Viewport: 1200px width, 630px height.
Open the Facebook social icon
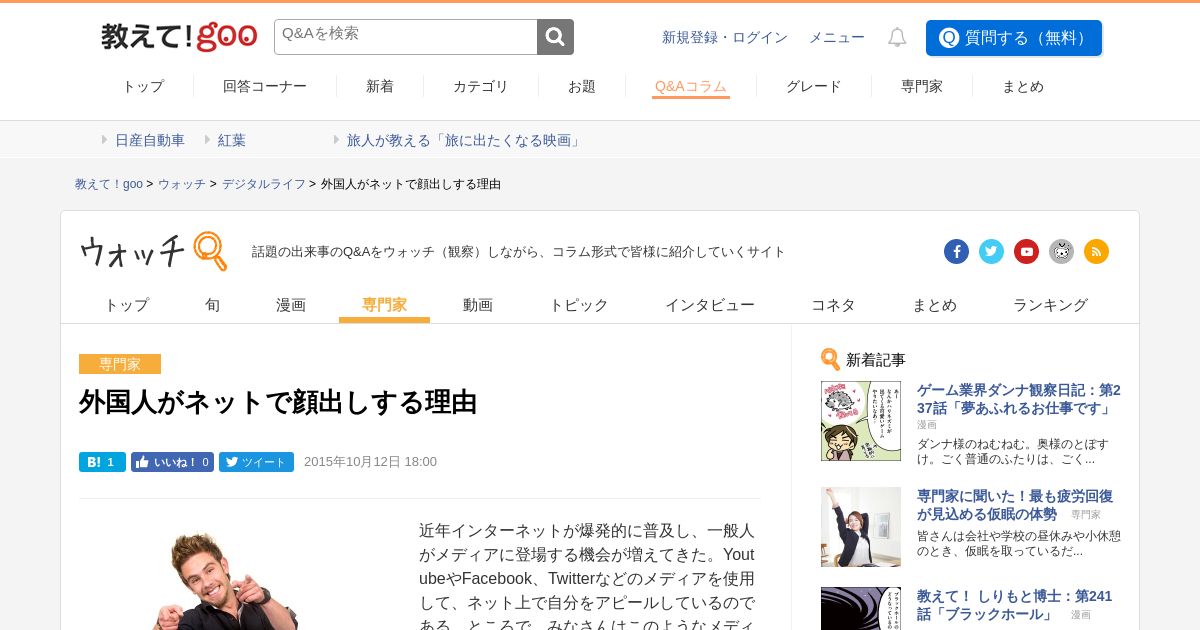tap(956, 252)
